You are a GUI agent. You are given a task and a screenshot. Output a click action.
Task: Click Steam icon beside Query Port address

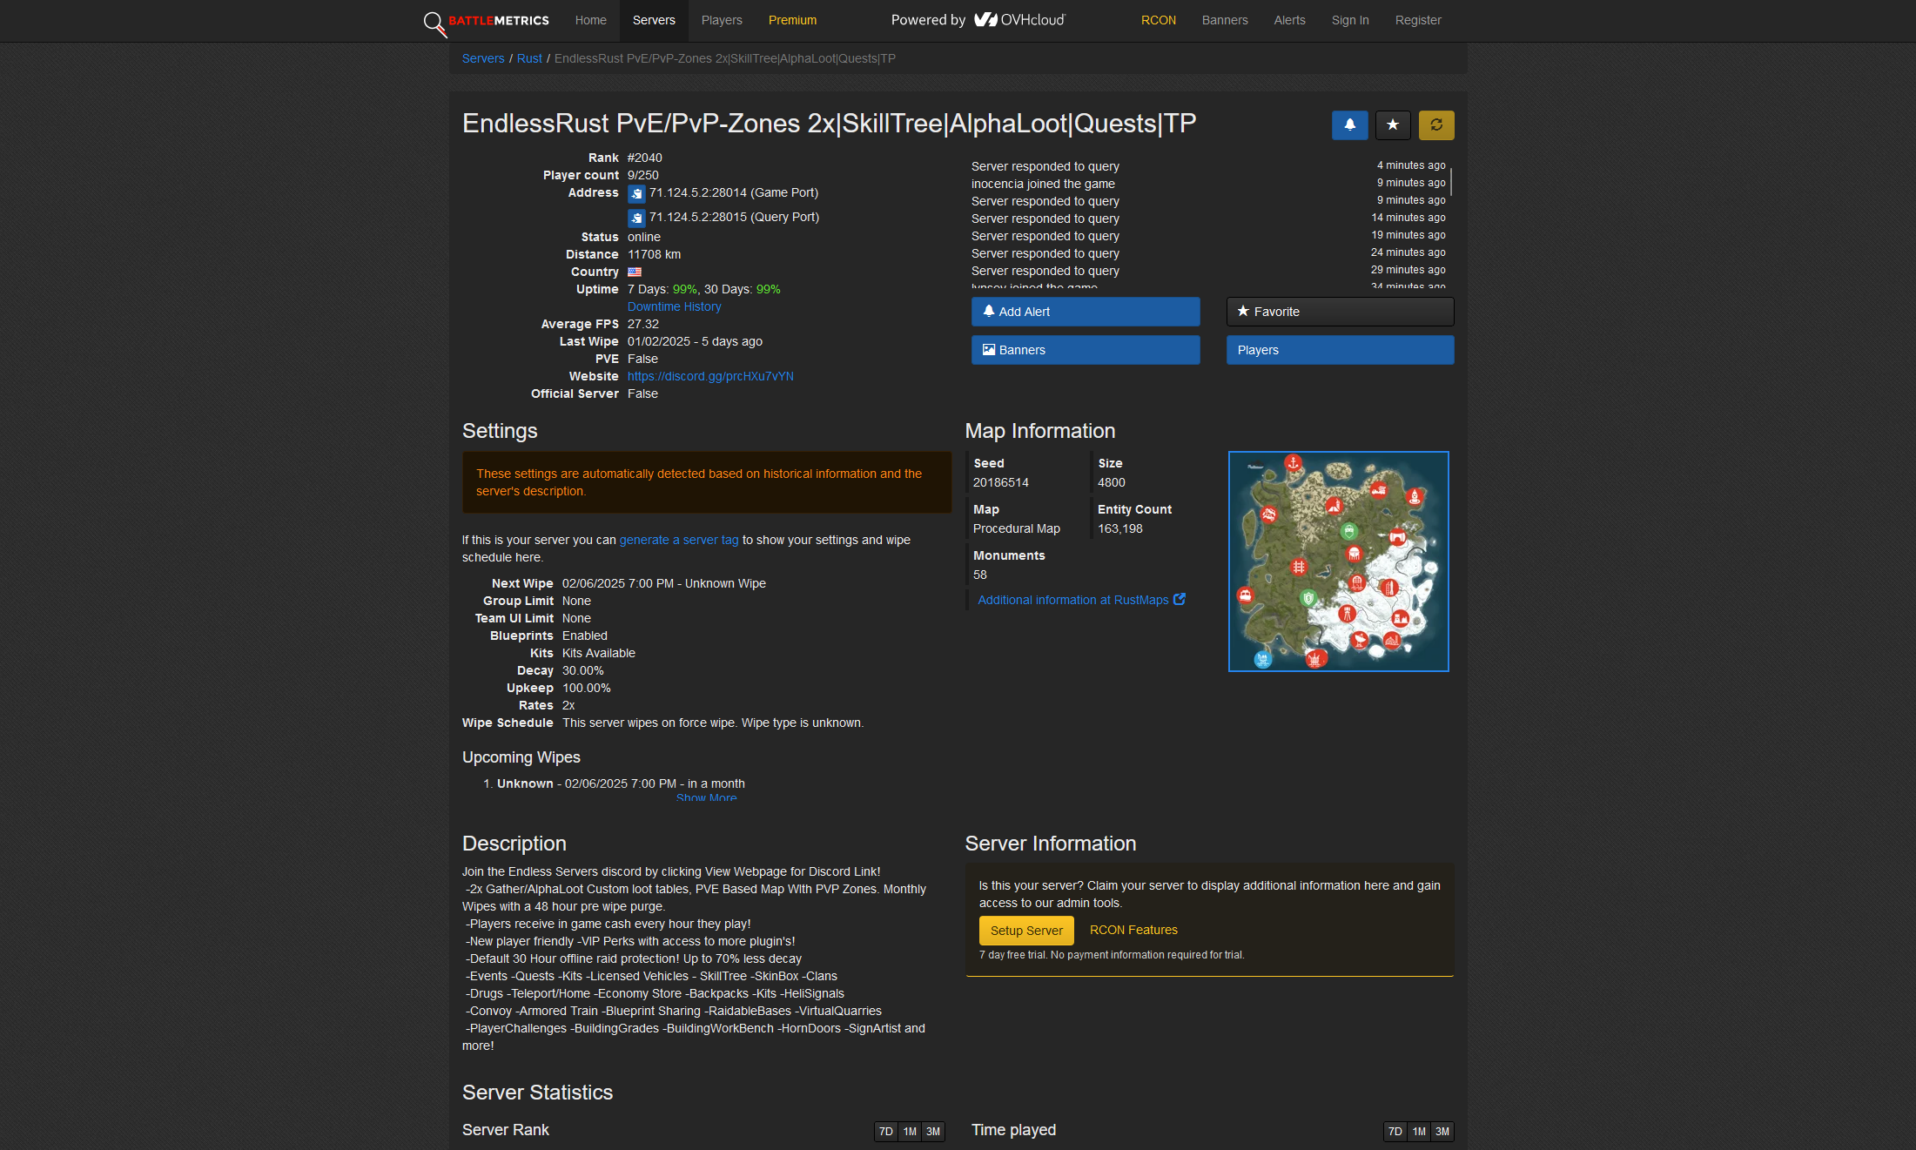[x=636, y=218]
